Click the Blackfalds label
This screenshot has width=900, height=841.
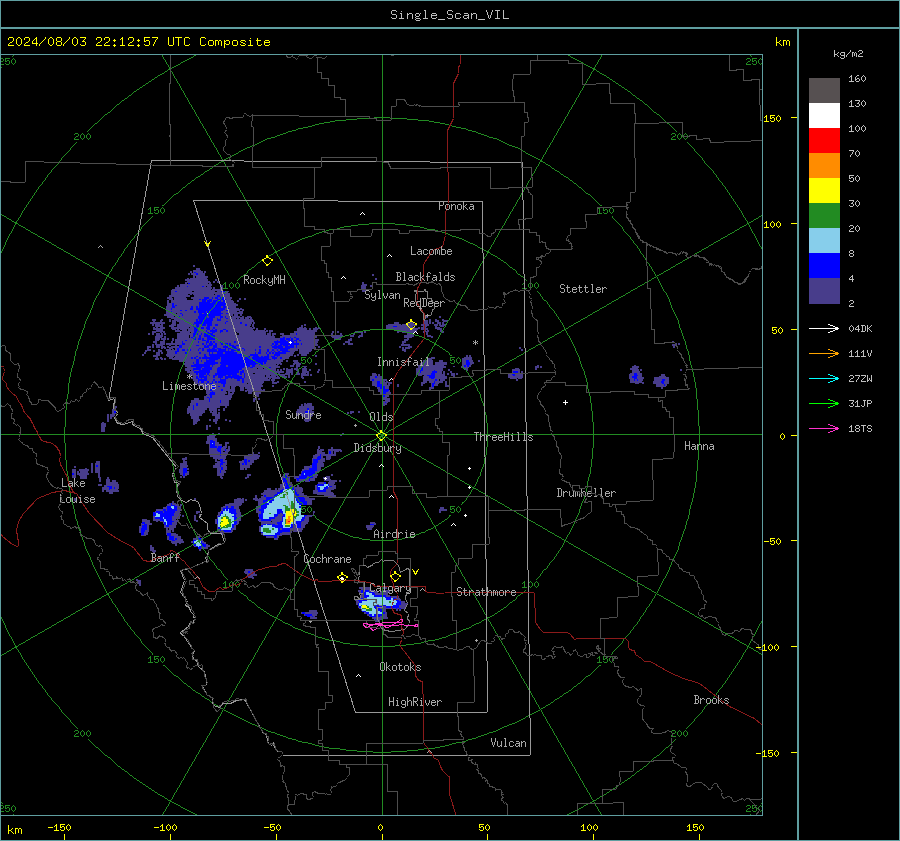click(x=425, y=277)
